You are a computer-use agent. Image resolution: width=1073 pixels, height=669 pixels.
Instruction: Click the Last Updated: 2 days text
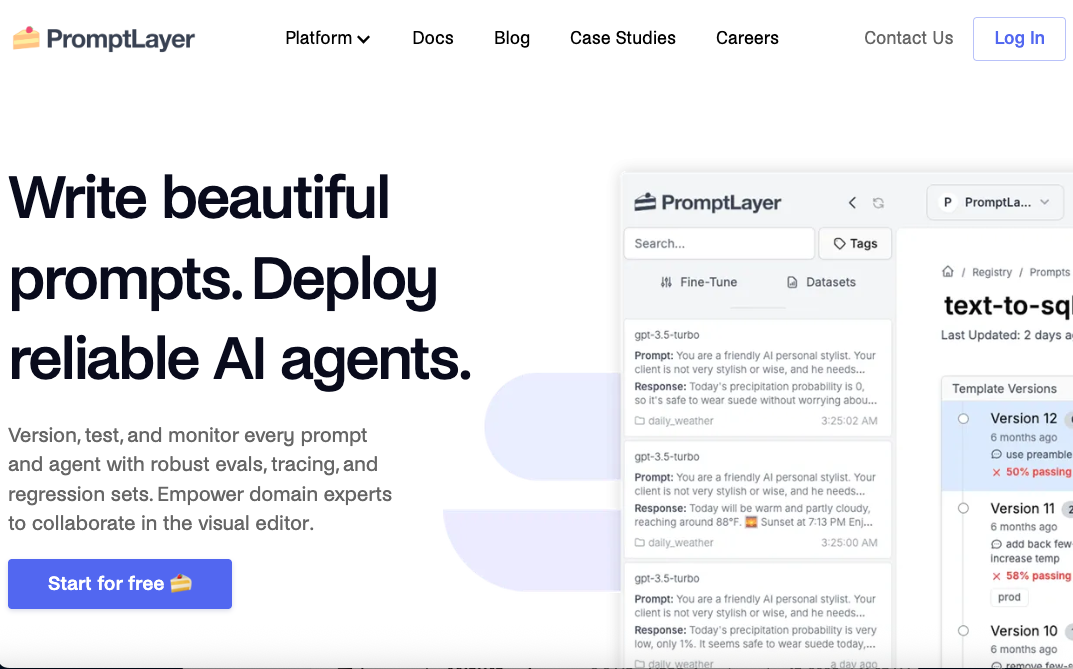tap(1006, 335)
